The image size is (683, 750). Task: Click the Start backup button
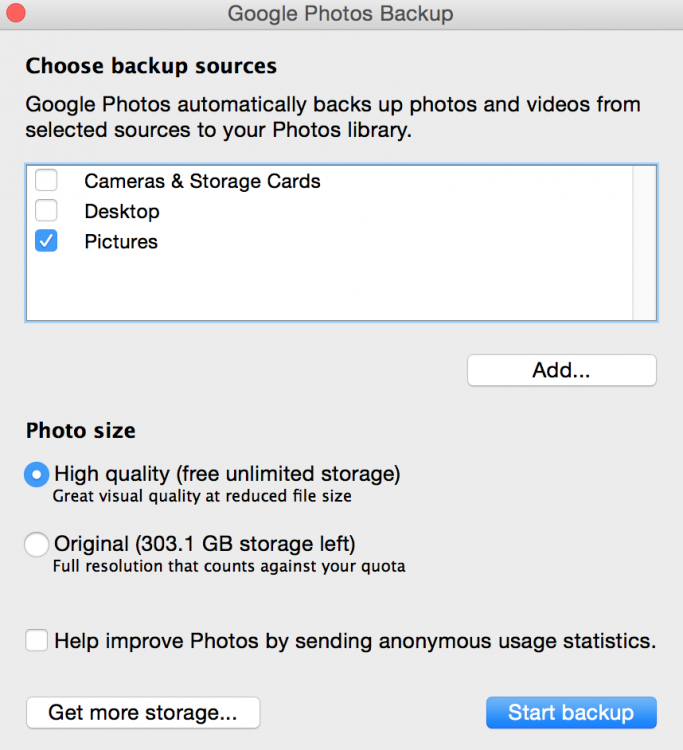coord(571,713)
